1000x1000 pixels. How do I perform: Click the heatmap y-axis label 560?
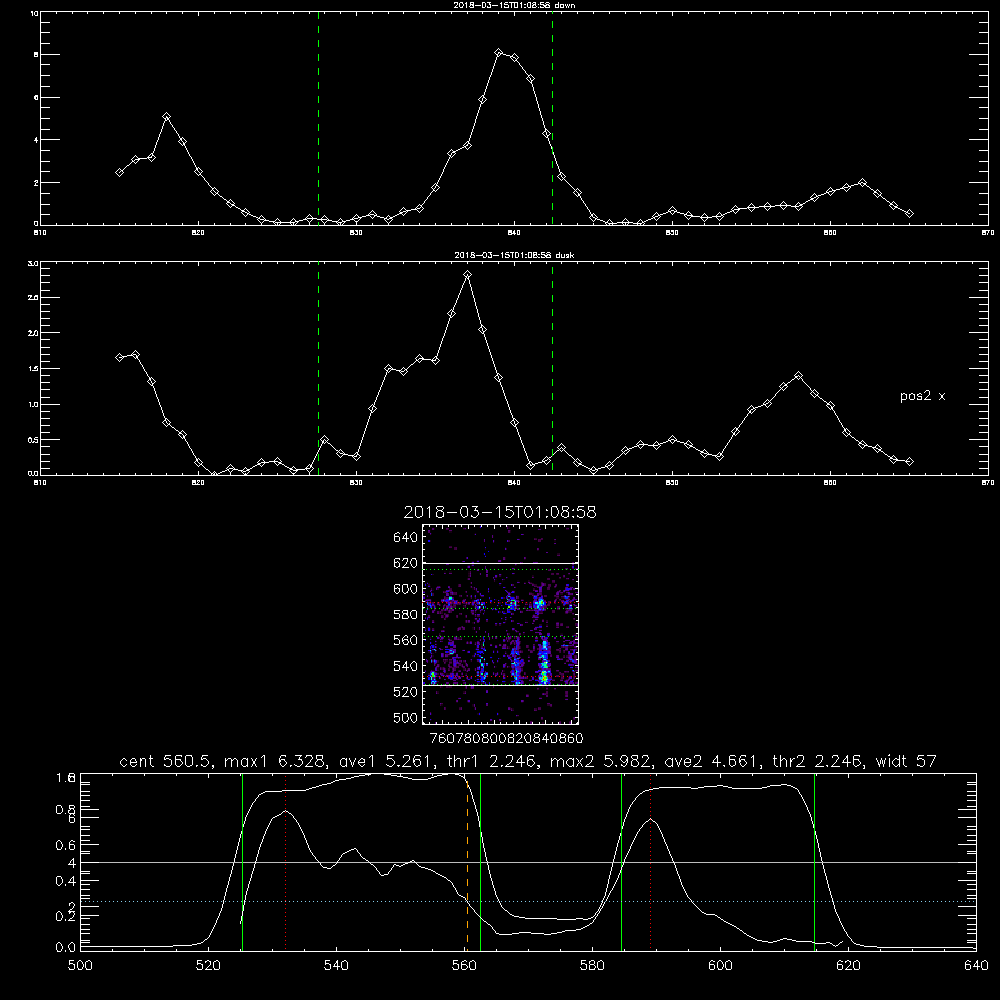click(x=406, y=640)
